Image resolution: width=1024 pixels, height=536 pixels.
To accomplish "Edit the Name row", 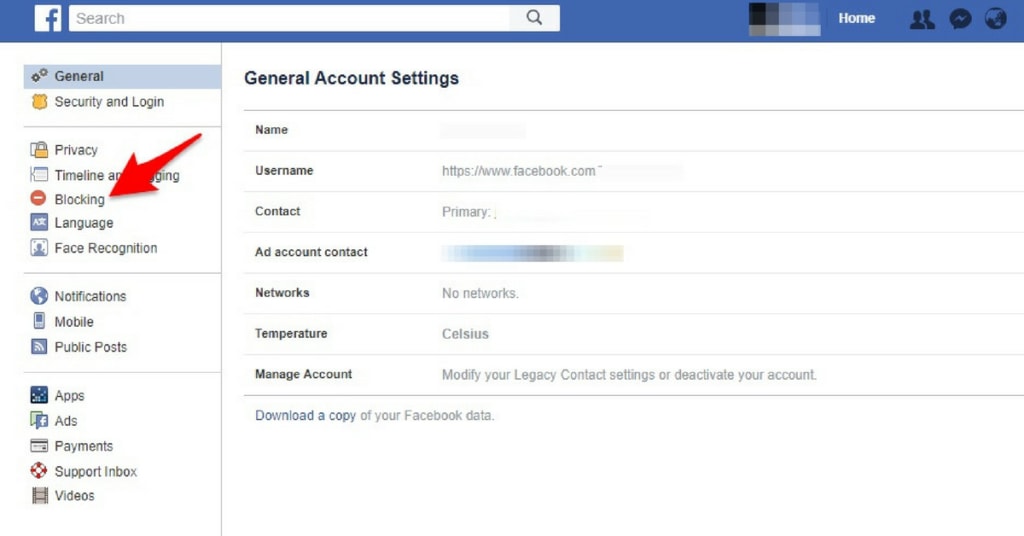I will click(633, 130).
